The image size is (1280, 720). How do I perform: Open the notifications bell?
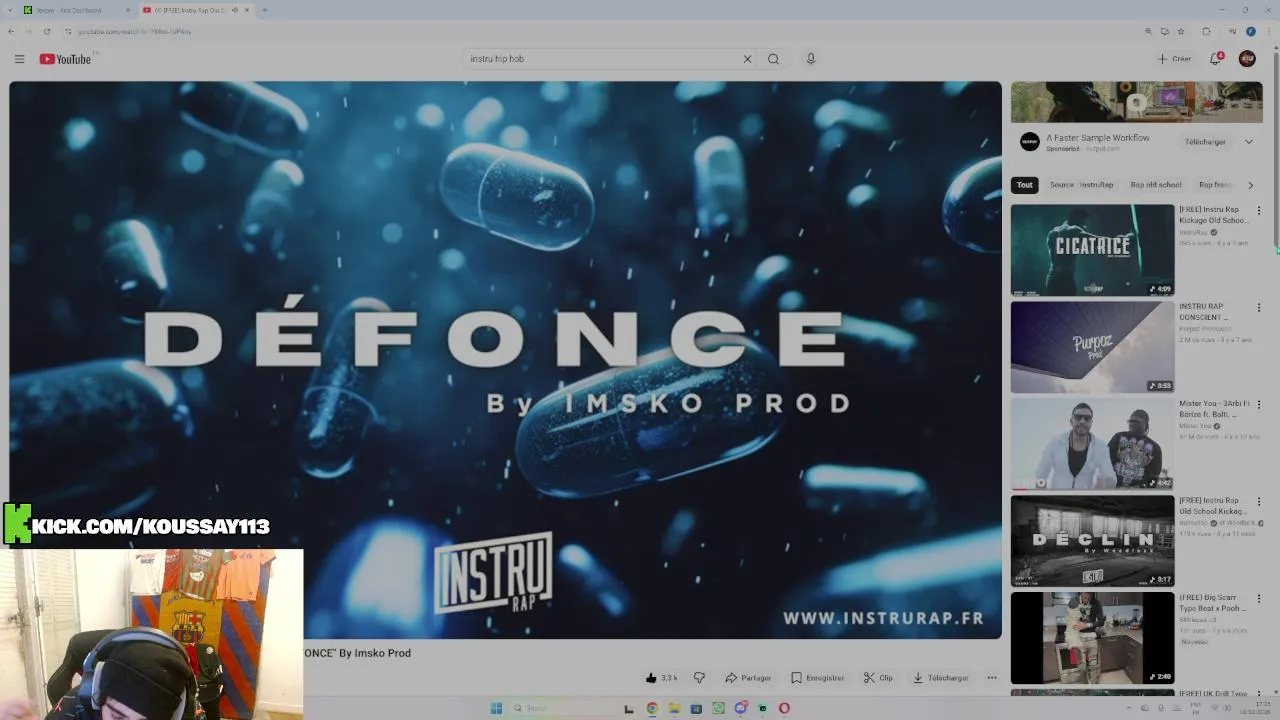[x=1216, y=59]
